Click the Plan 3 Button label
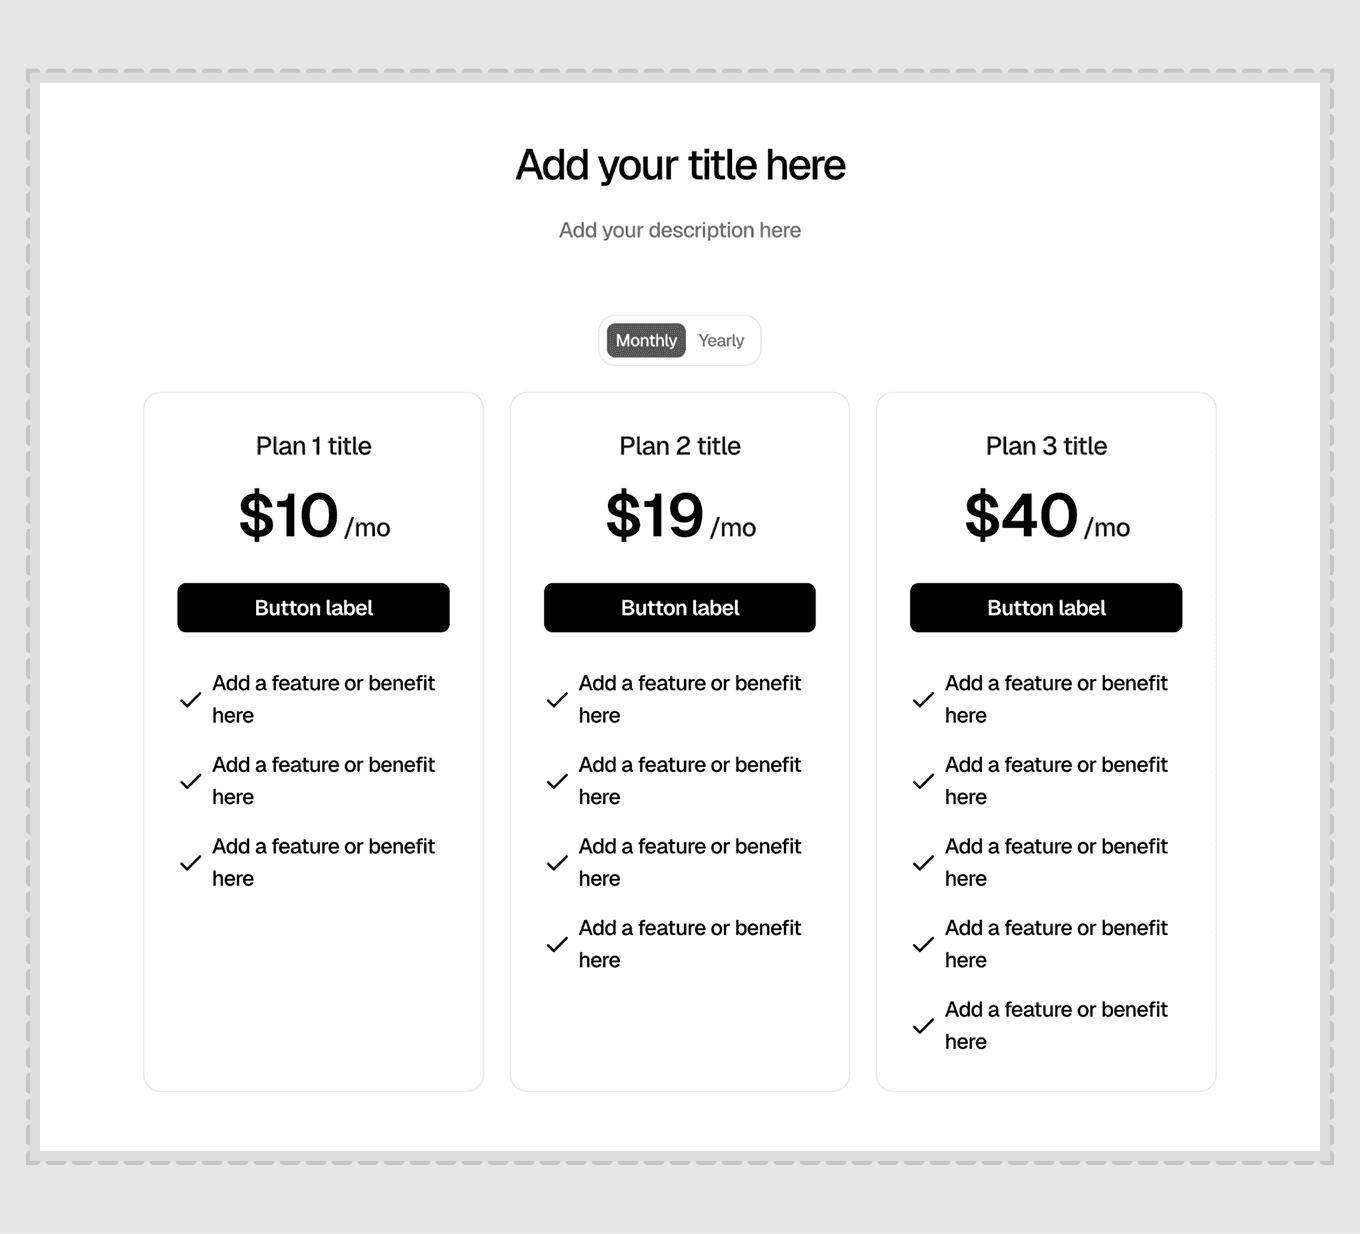This screenshot has width=1360, height=1234. 1046,608
